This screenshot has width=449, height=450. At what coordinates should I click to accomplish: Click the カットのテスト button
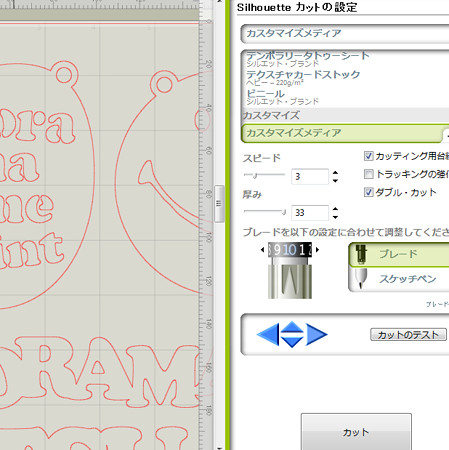coord(408,335)
